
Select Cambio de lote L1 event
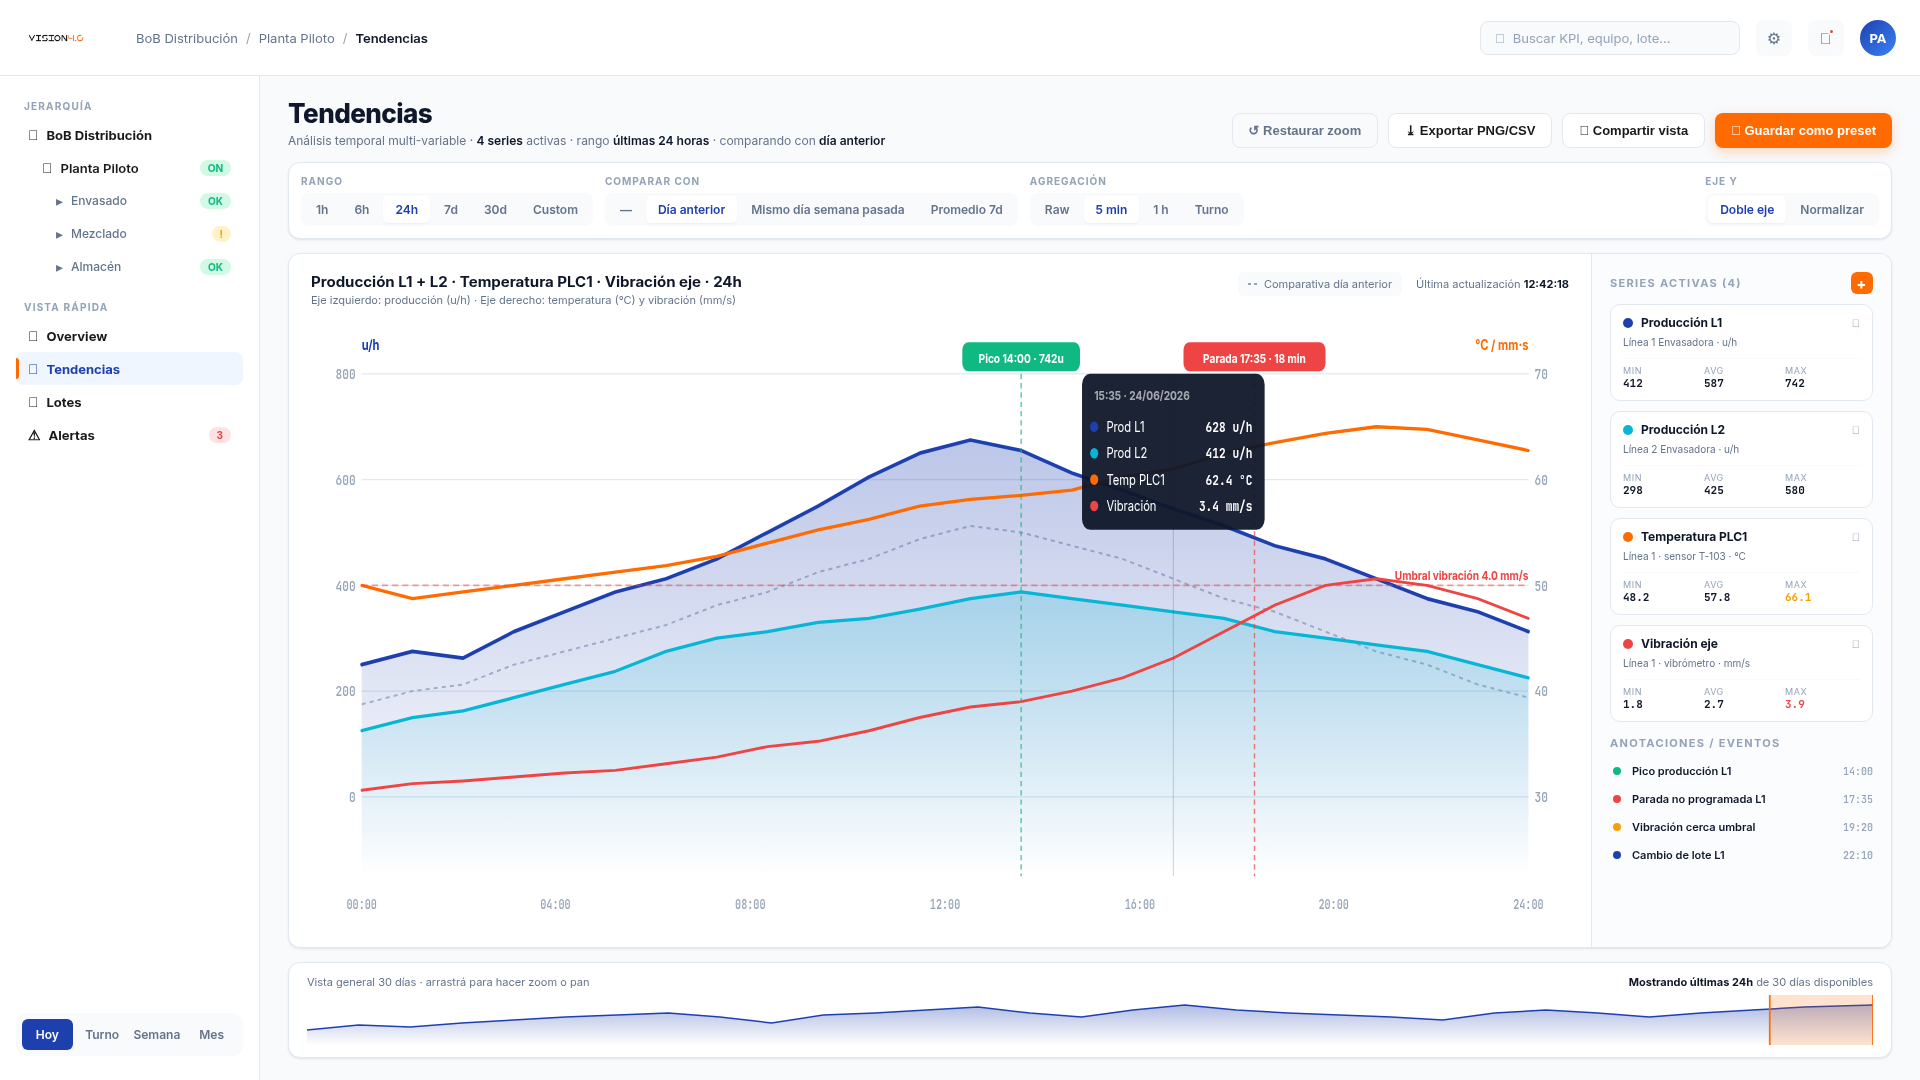(x=1742, y=855)
